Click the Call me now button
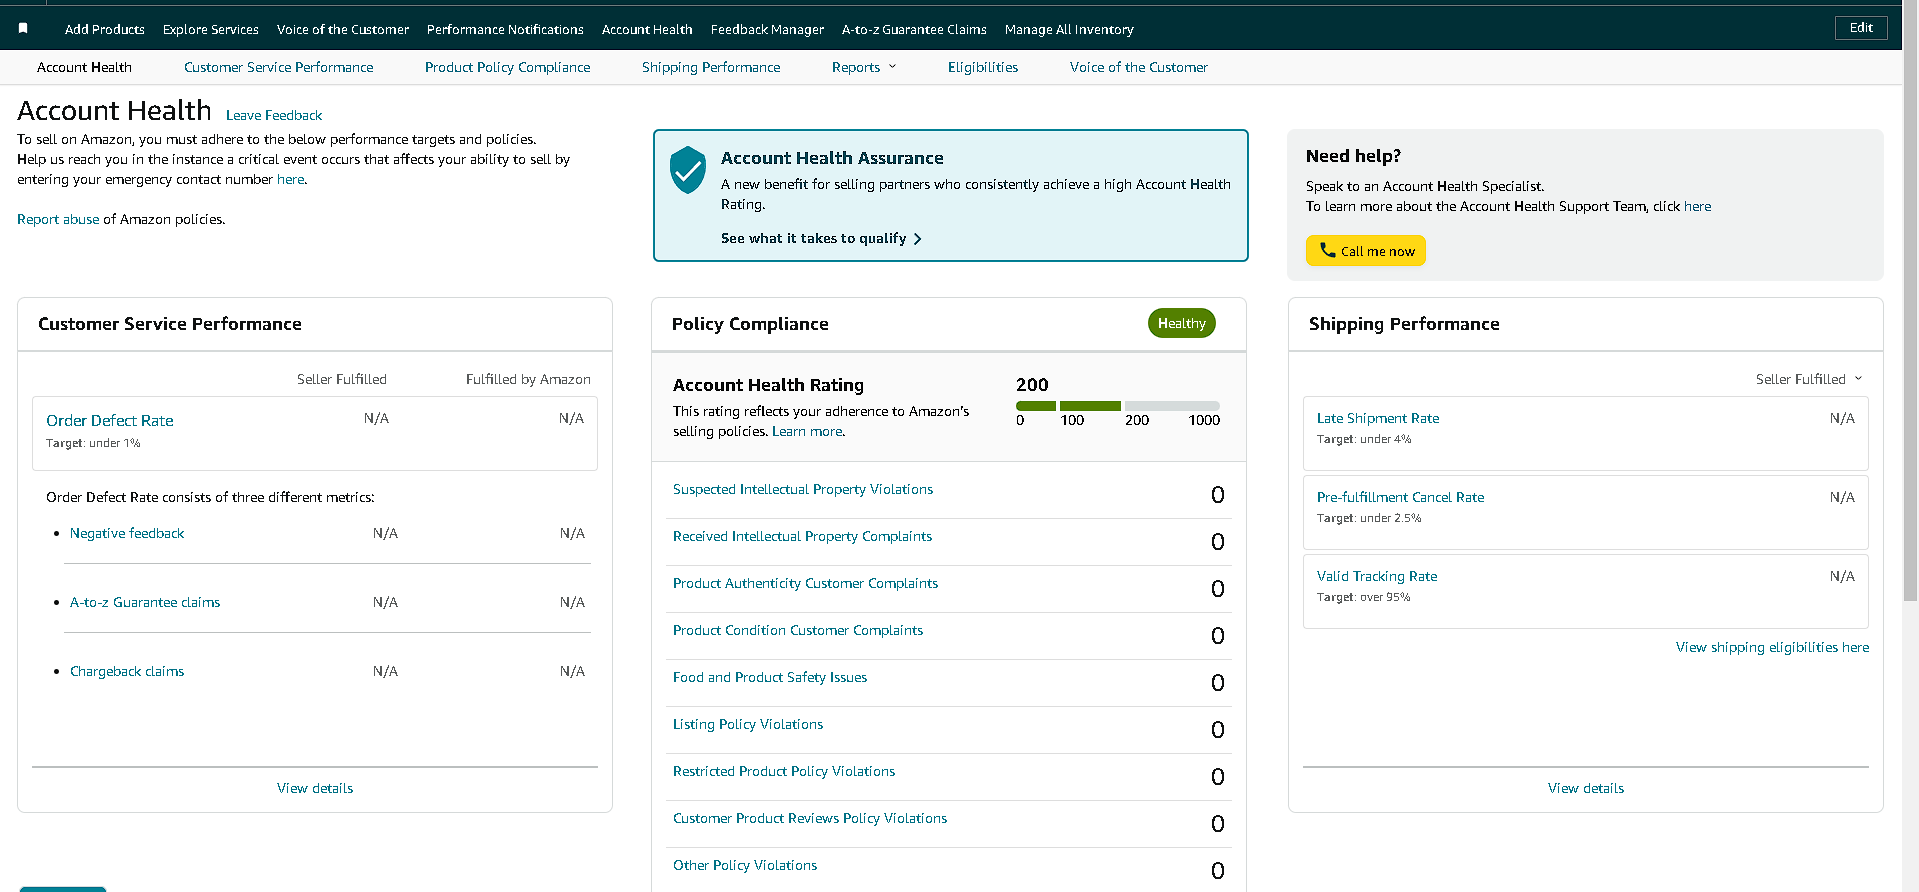 coord(1366,251)
